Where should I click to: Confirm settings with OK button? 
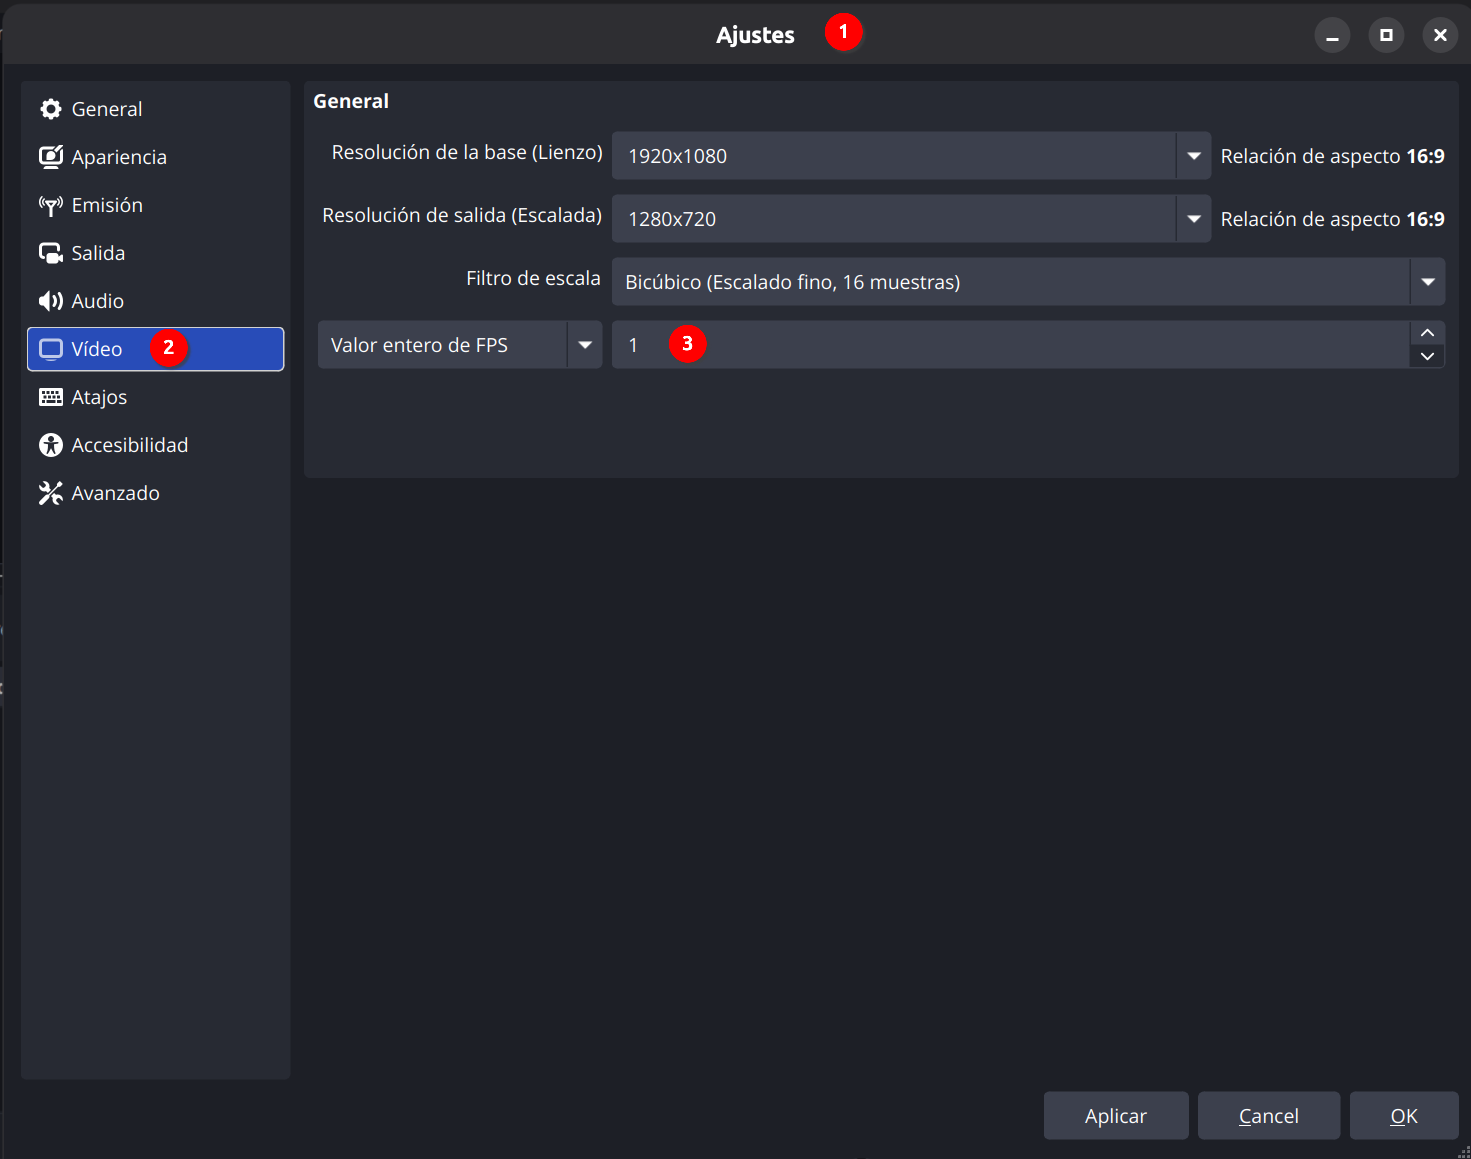[1404, 1116]
